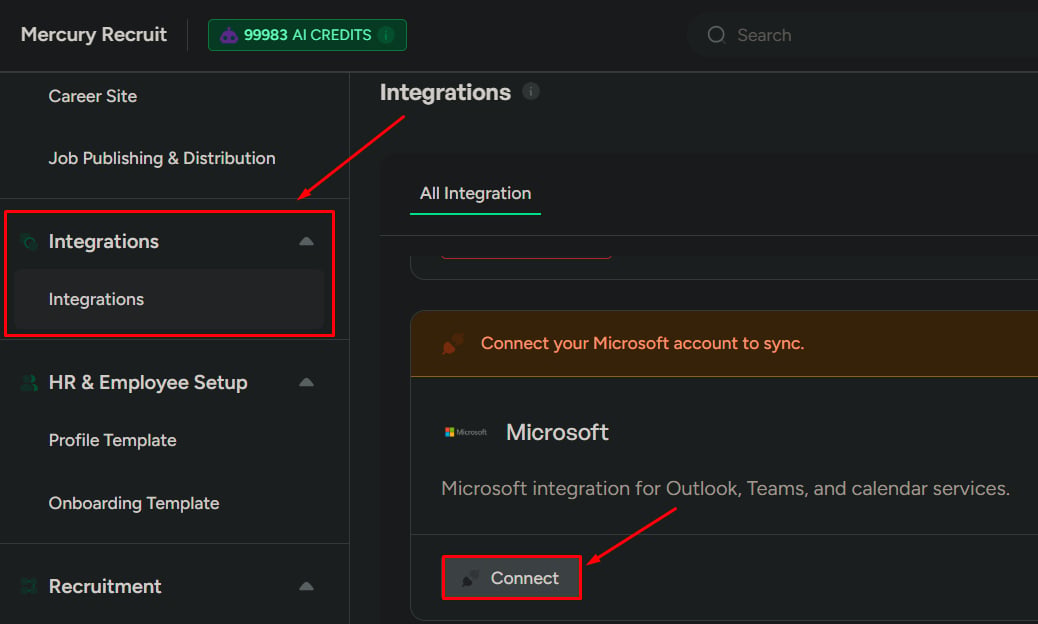Click the Recruitment section icon
Viewport: 1038px width, 624px height.
29,586
